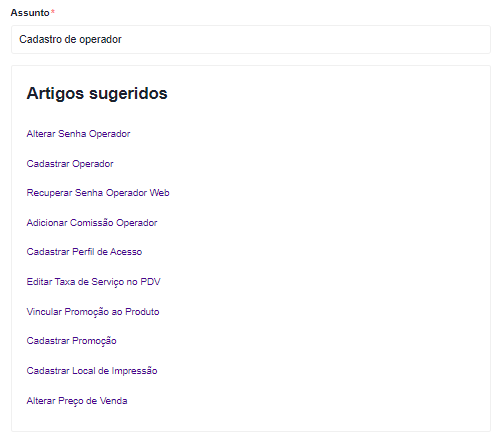Choose the article on changing sale price

coord(77,401)
